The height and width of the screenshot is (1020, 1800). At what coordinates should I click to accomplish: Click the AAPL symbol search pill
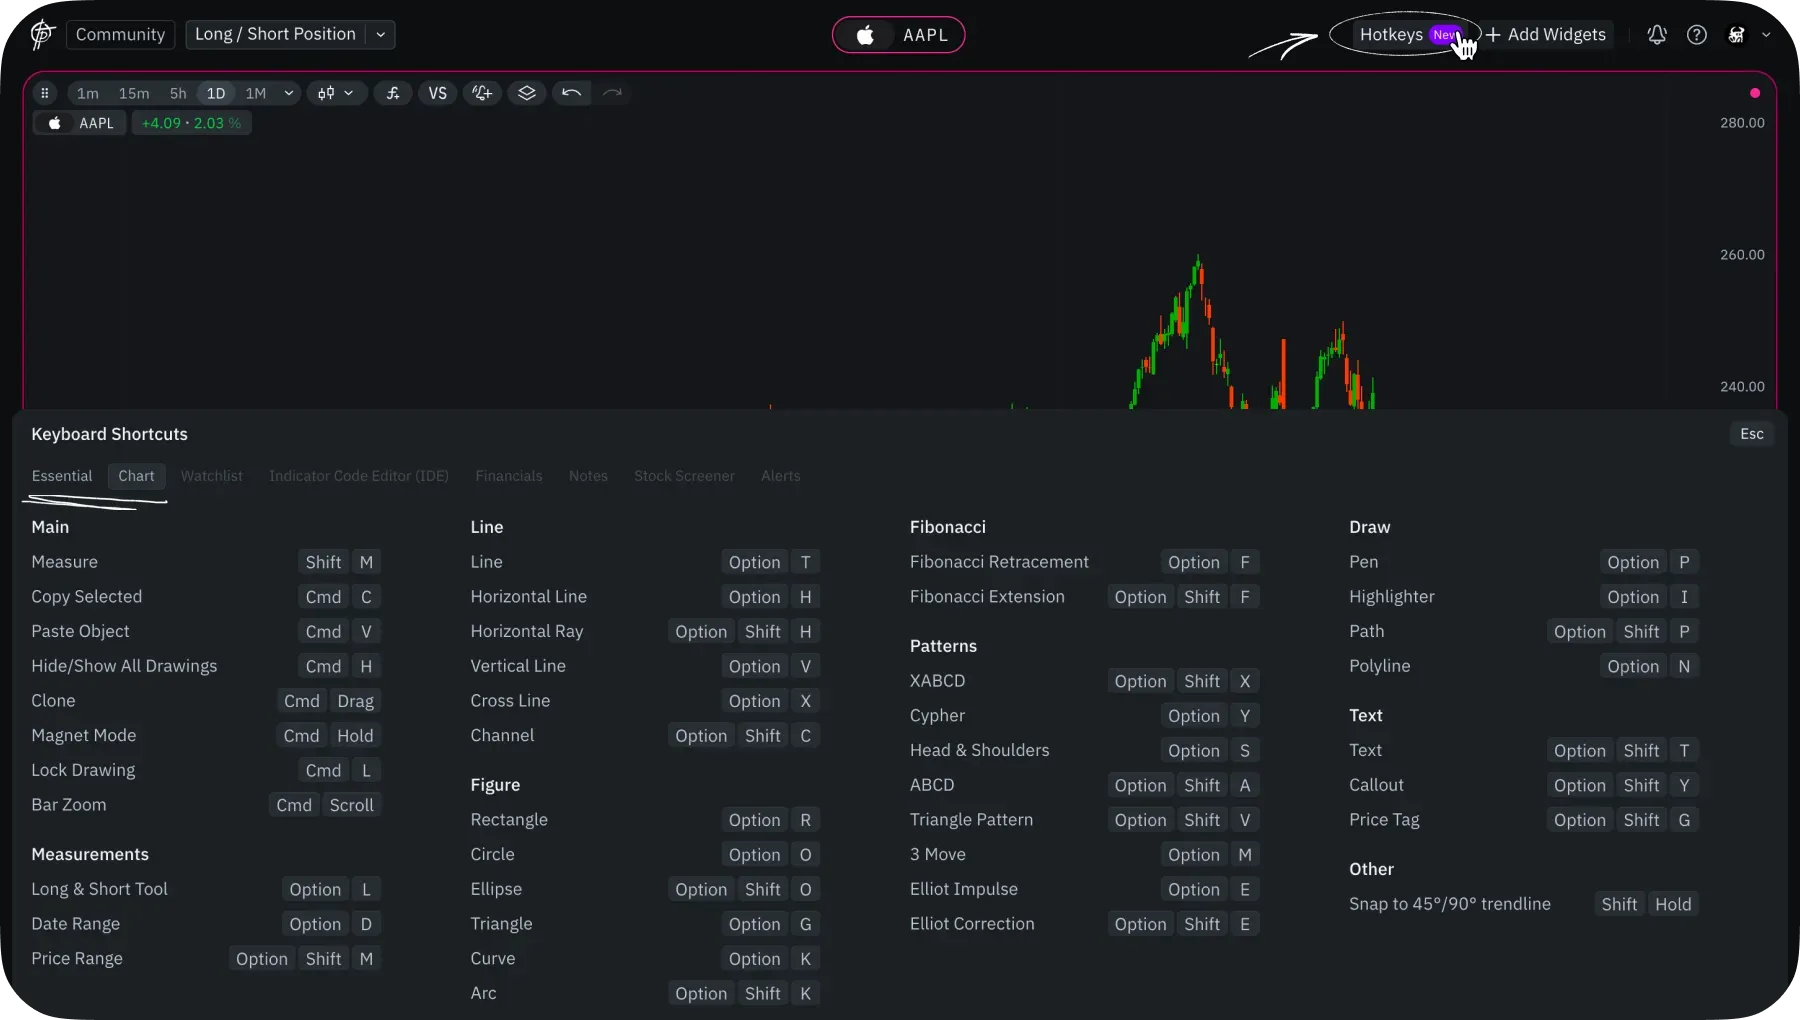click(x=898, y=35)
